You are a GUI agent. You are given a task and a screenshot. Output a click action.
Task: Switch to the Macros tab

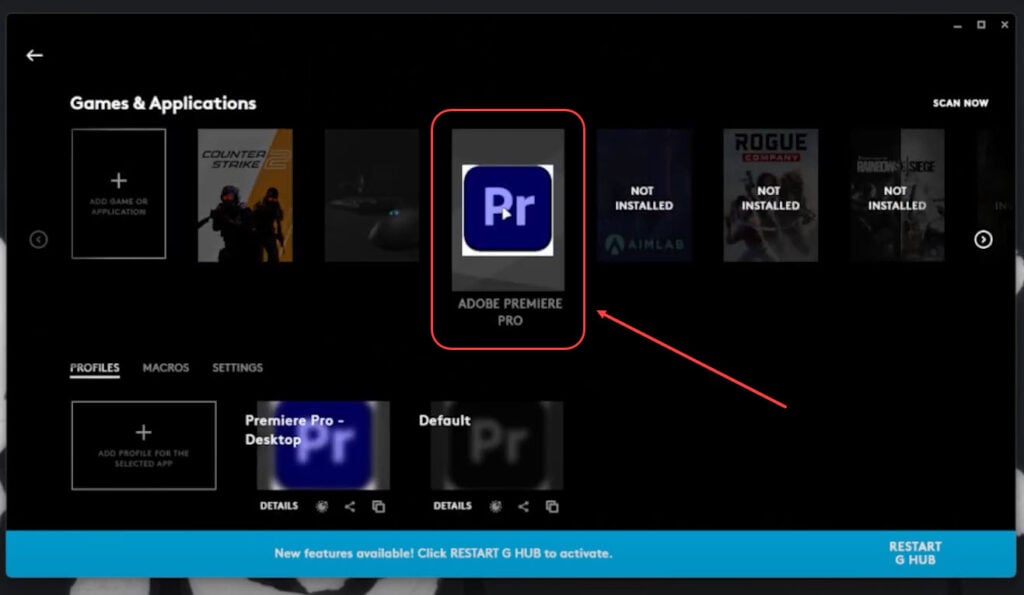(x=166, y=368)
